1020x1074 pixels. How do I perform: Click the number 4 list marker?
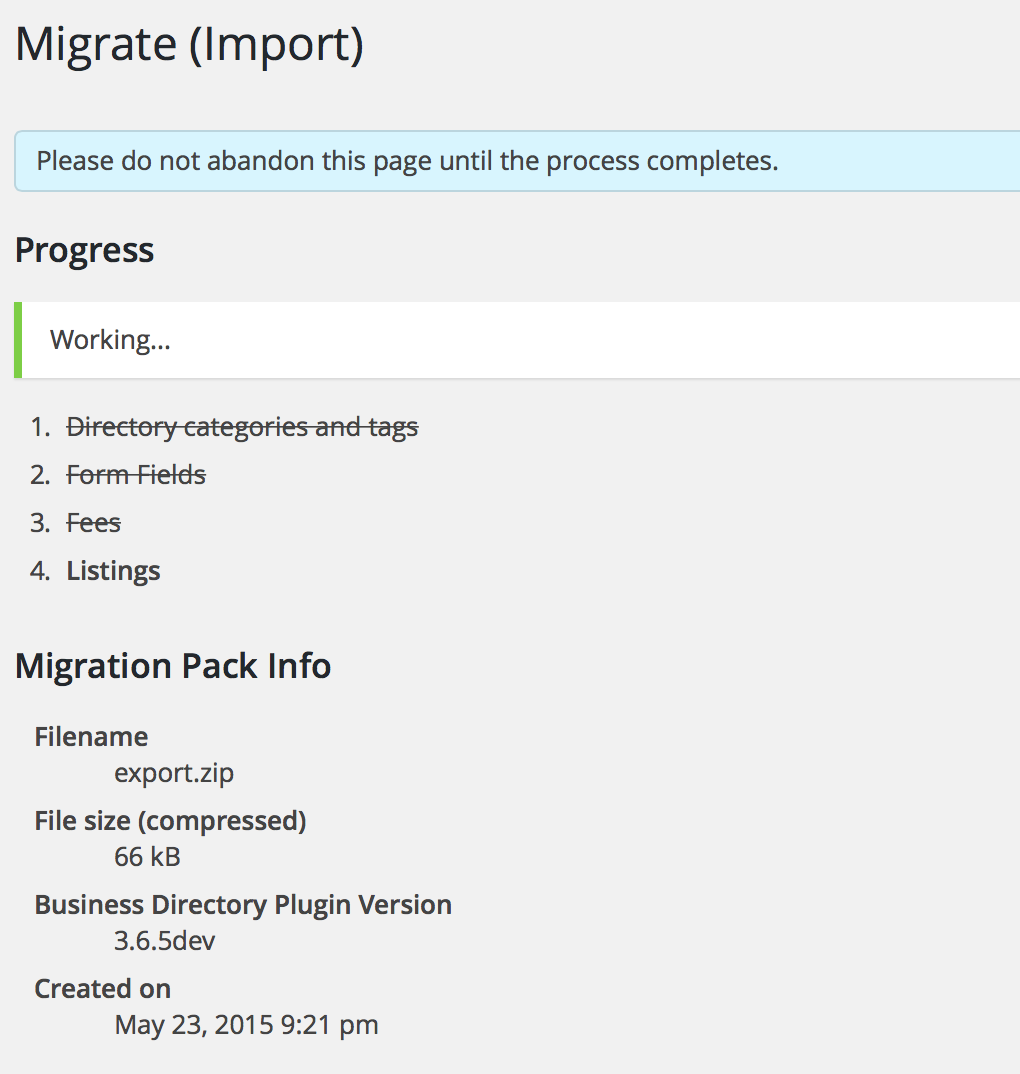pos(40,571)
